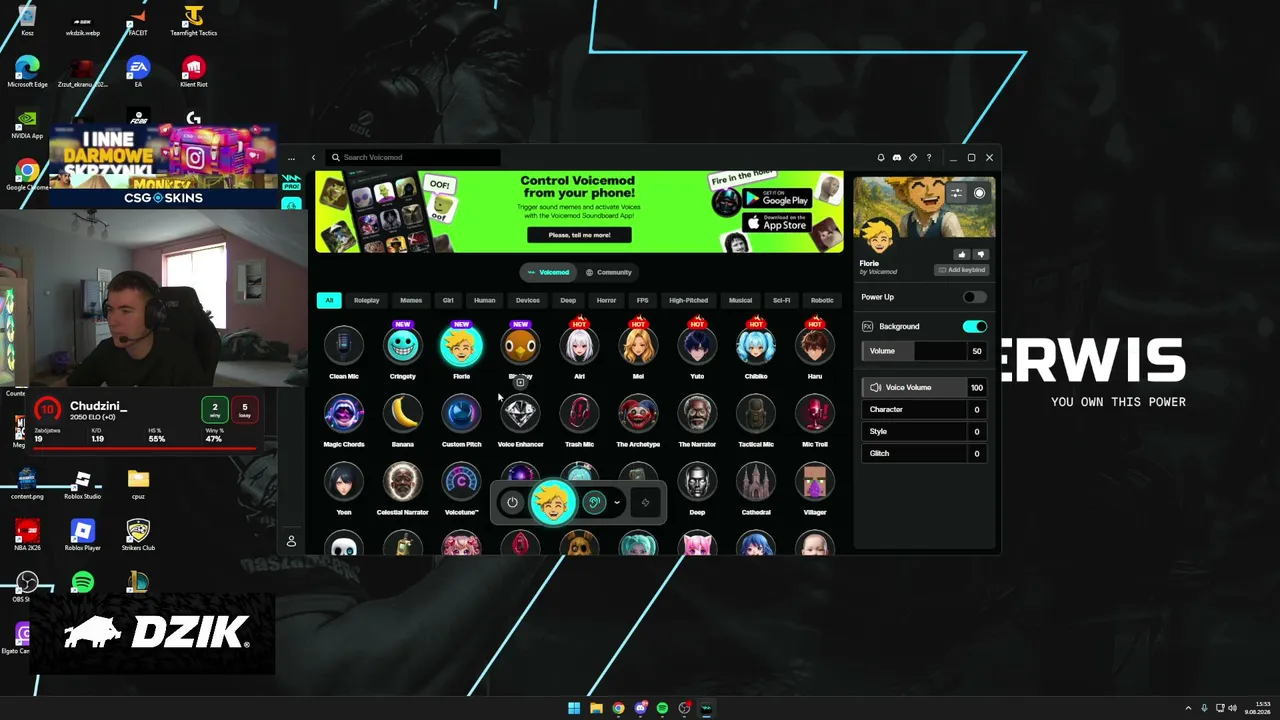Like the Florie voice with thumbs up
The width and height of the screenshot is (1280, 720).
click(x=962, y=255)
